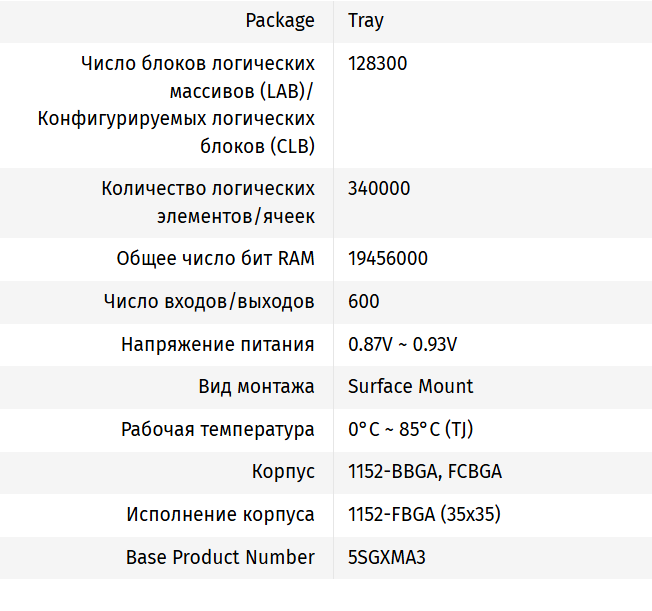Select the "1152-FBGA (35x35)" value
Image resolution: width=652 pixels, height=611 pixels.
coord(424,515)
